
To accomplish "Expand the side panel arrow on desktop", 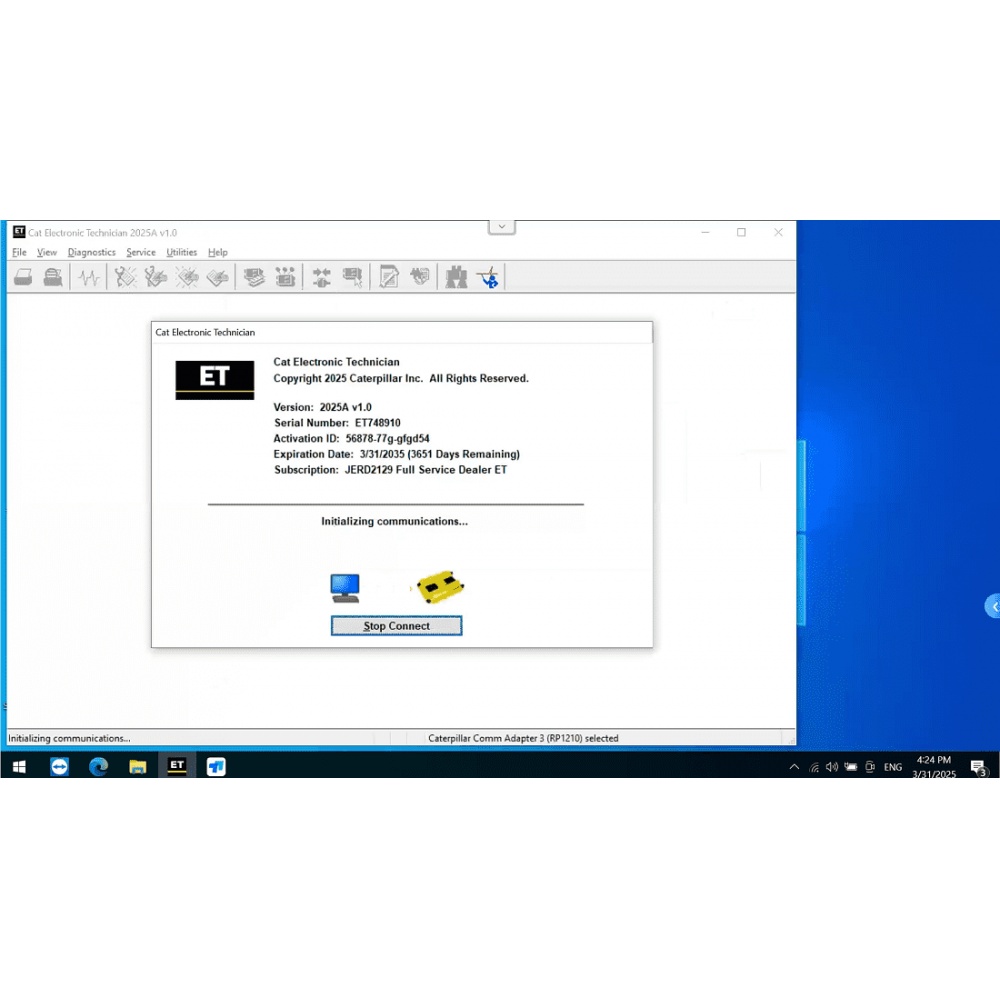I will point(993,606).
